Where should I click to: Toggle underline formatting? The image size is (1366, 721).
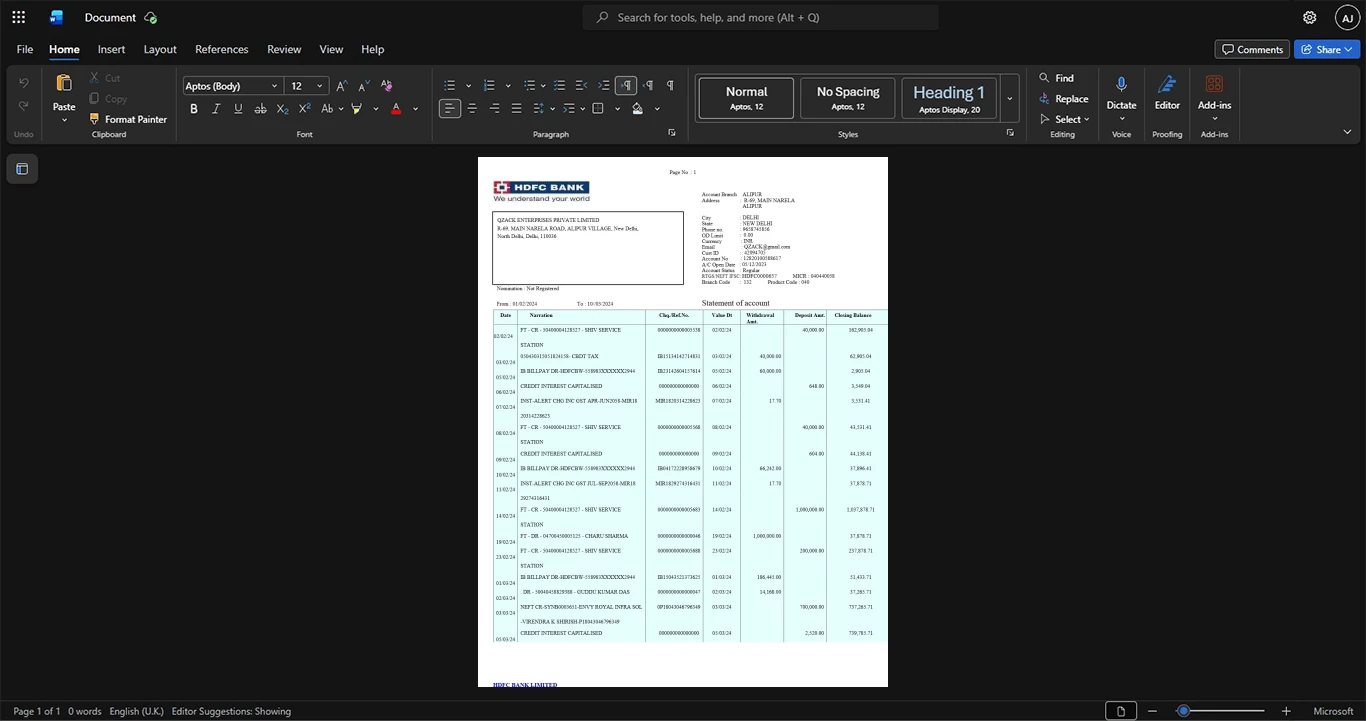click(x=238, y=108)
